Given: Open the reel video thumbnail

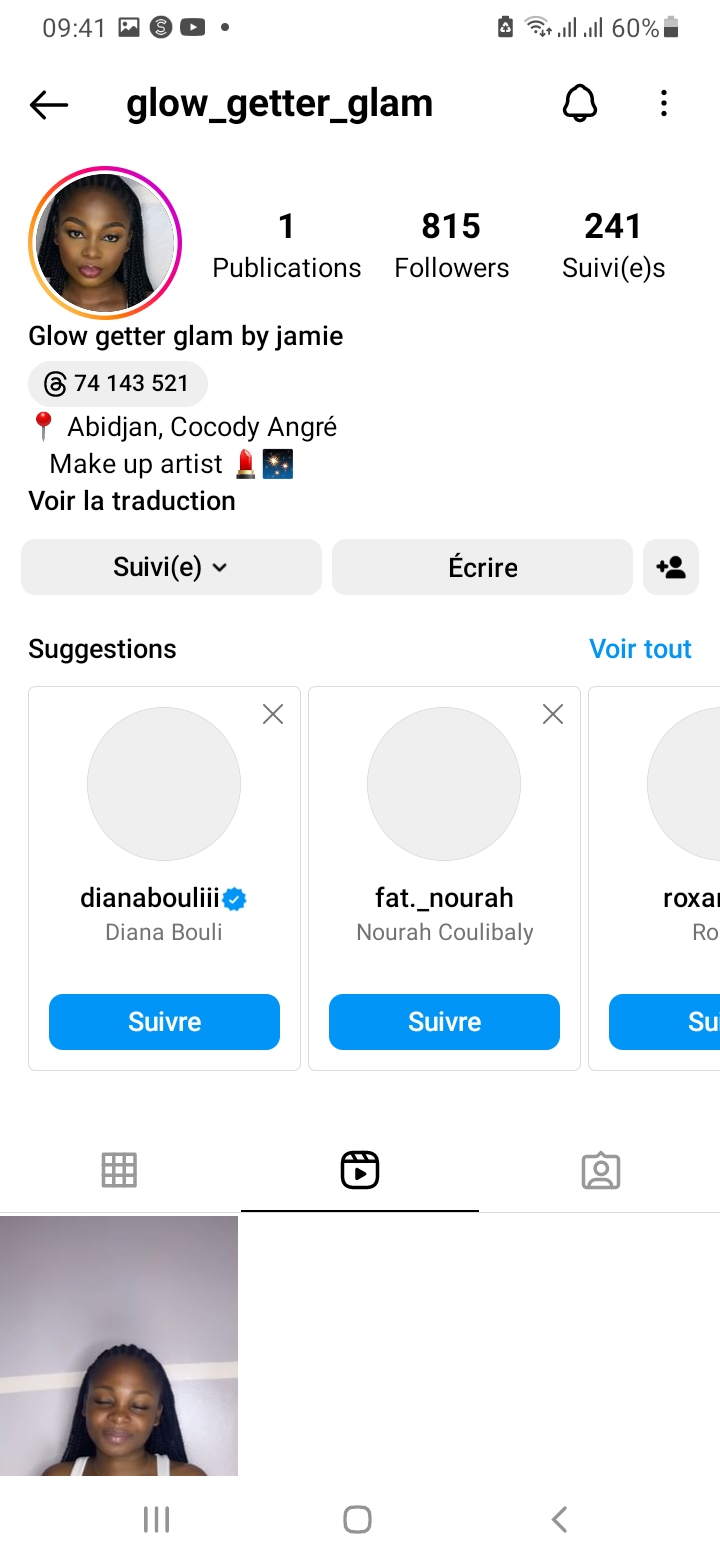Looking at the screenshot, I should 119,1345.
